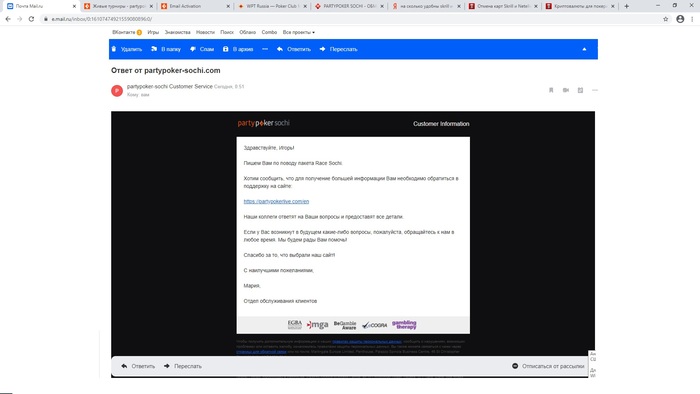Click the sender avatar circle
Viewport: 700px width, 394px height.
(x=117, y=91)
